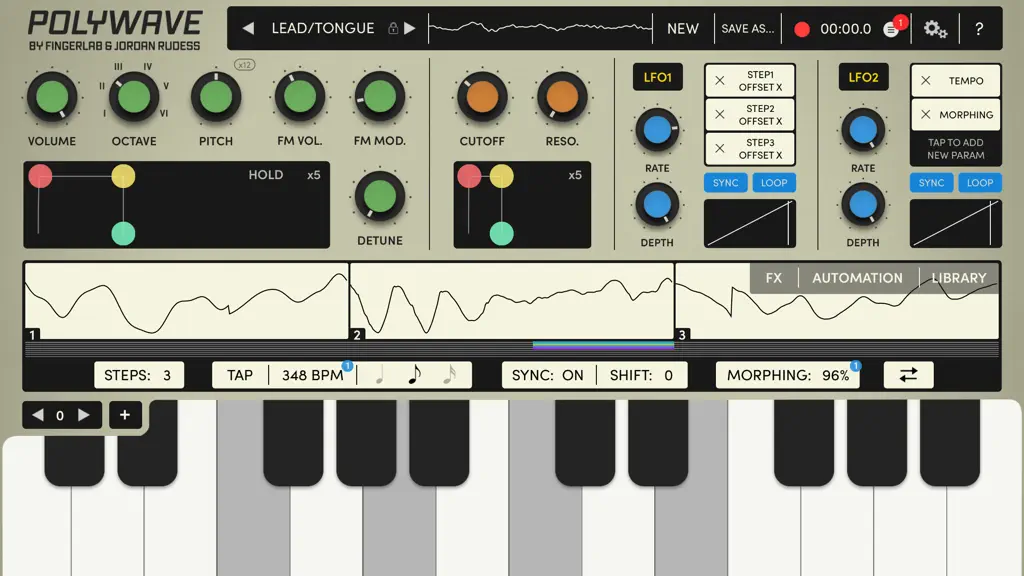
Task: Click the FM MOD. knob
Action: 379,97
